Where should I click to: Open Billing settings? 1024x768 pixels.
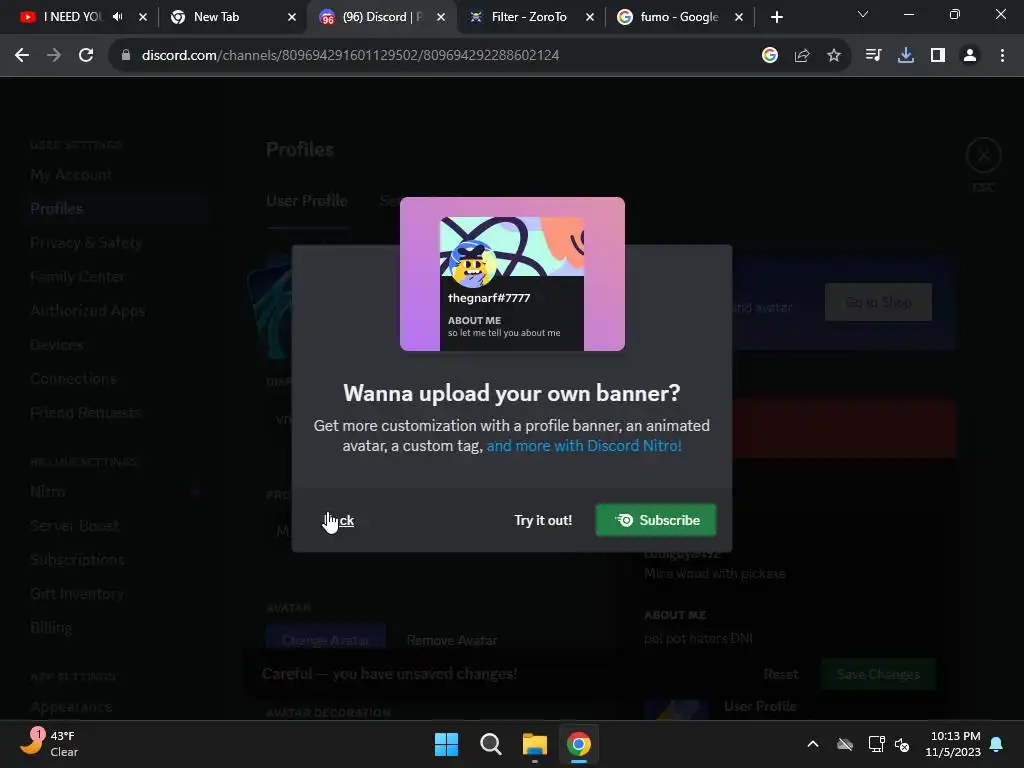click(51, 628)
